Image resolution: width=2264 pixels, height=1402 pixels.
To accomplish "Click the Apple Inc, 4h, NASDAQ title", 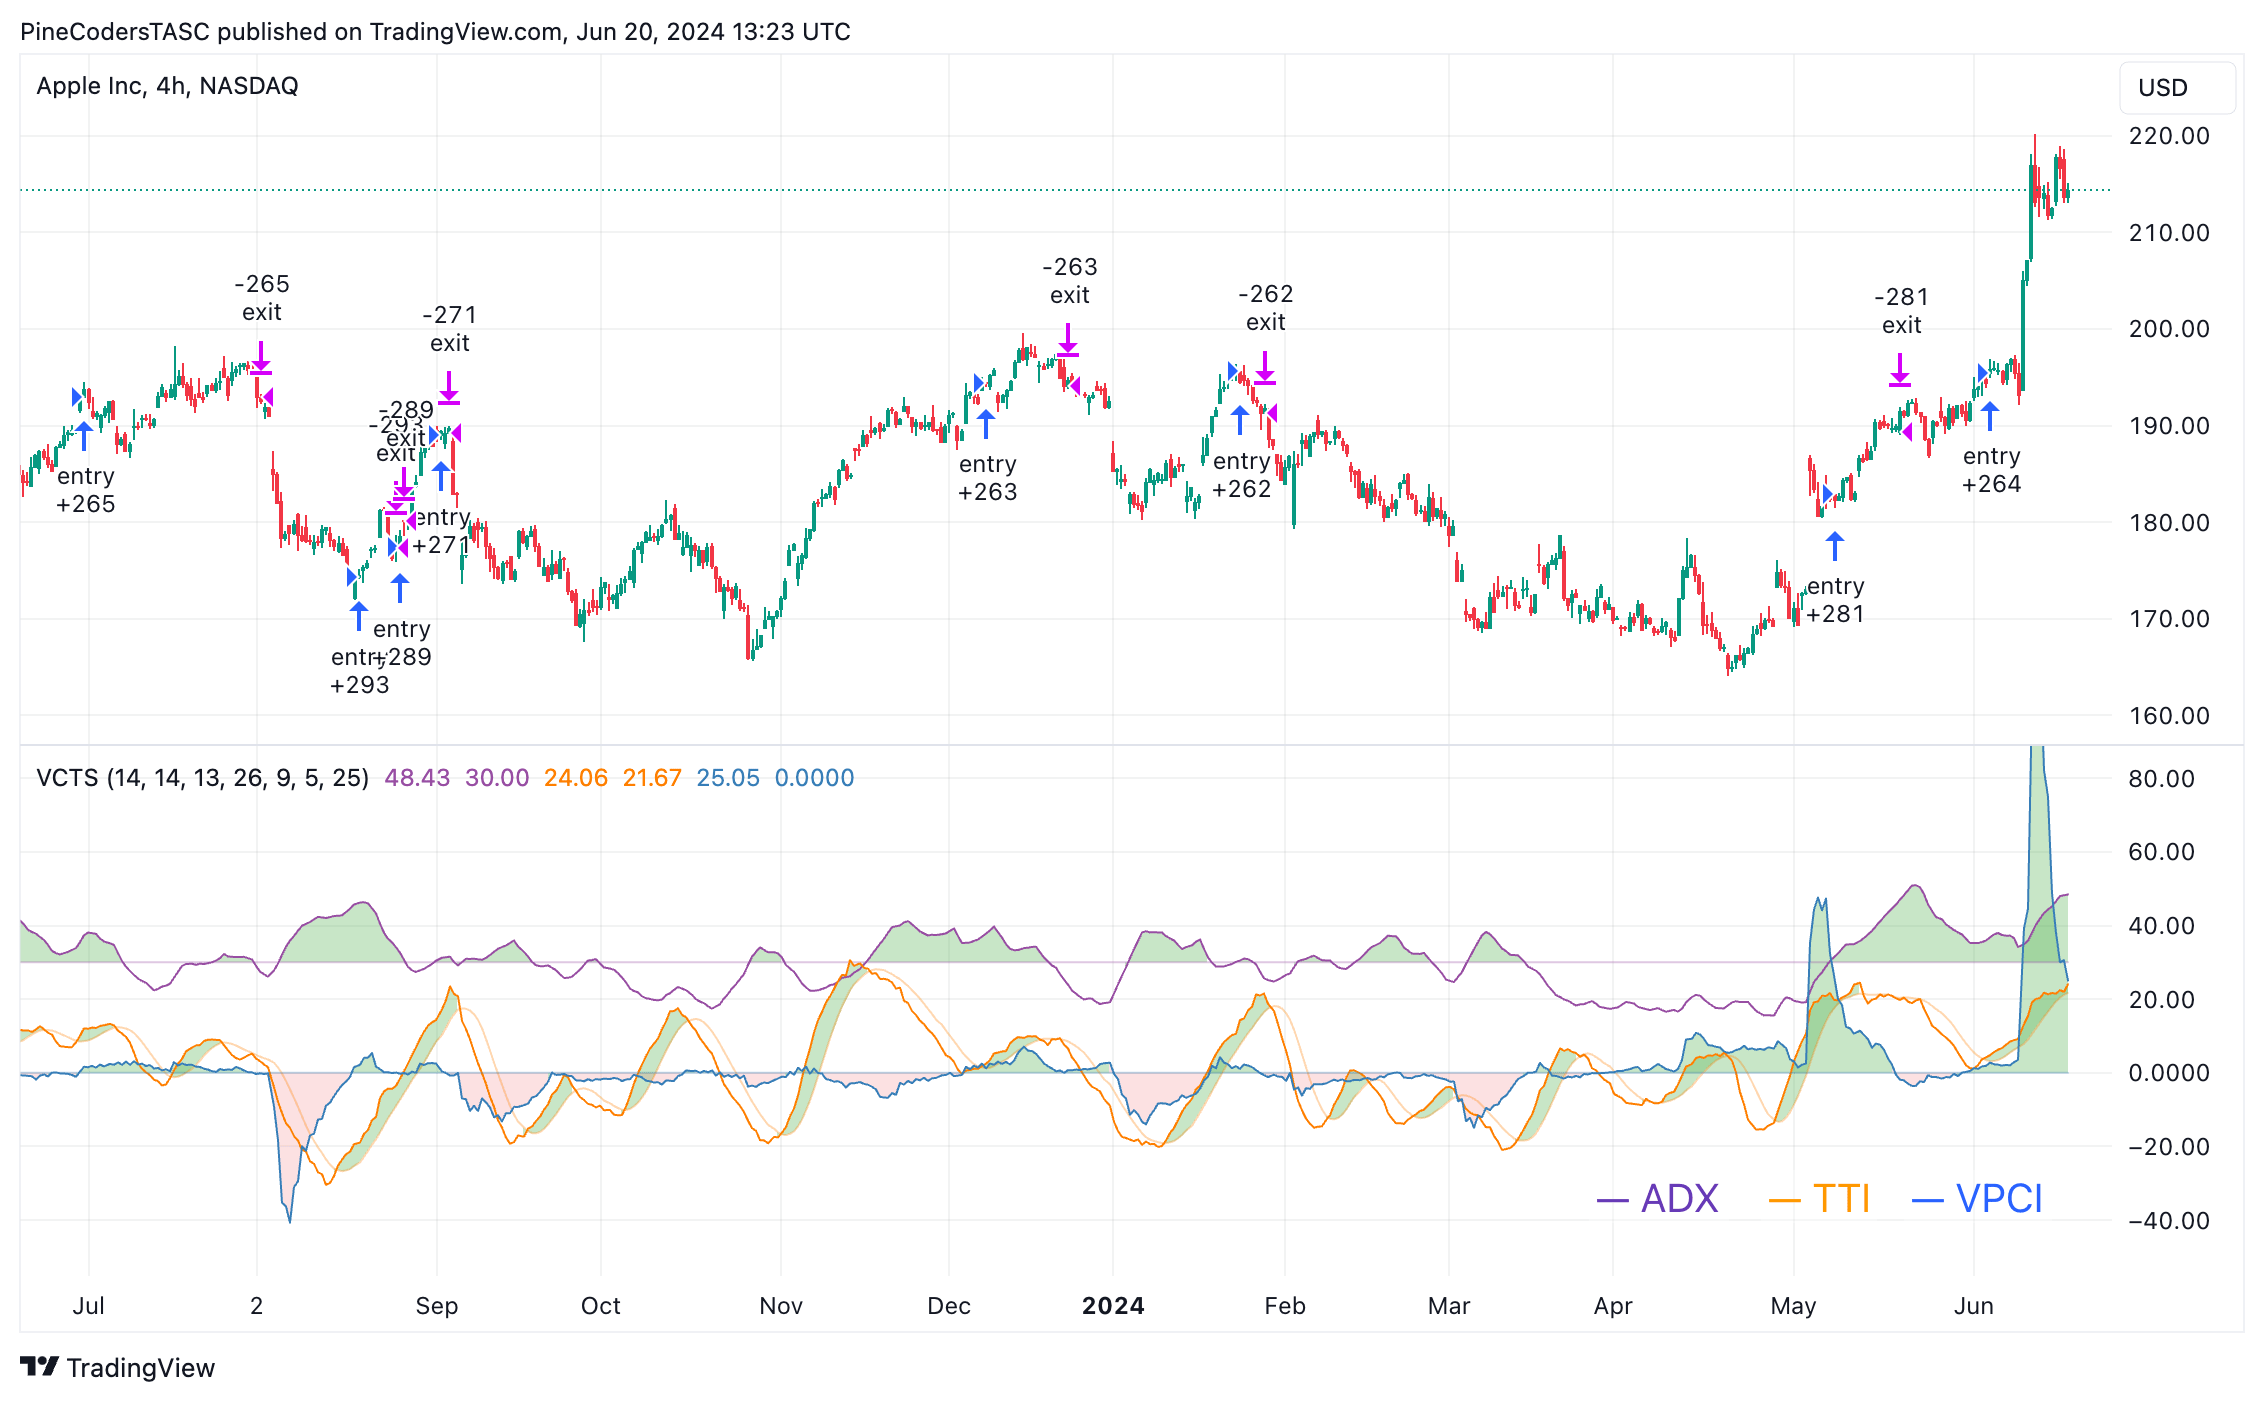I will click(167, 86).
